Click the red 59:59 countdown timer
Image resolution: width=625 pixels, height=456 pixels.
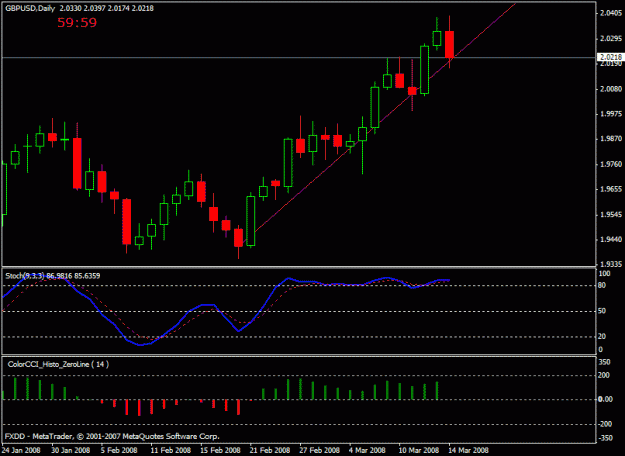click(x=77, y=22)
